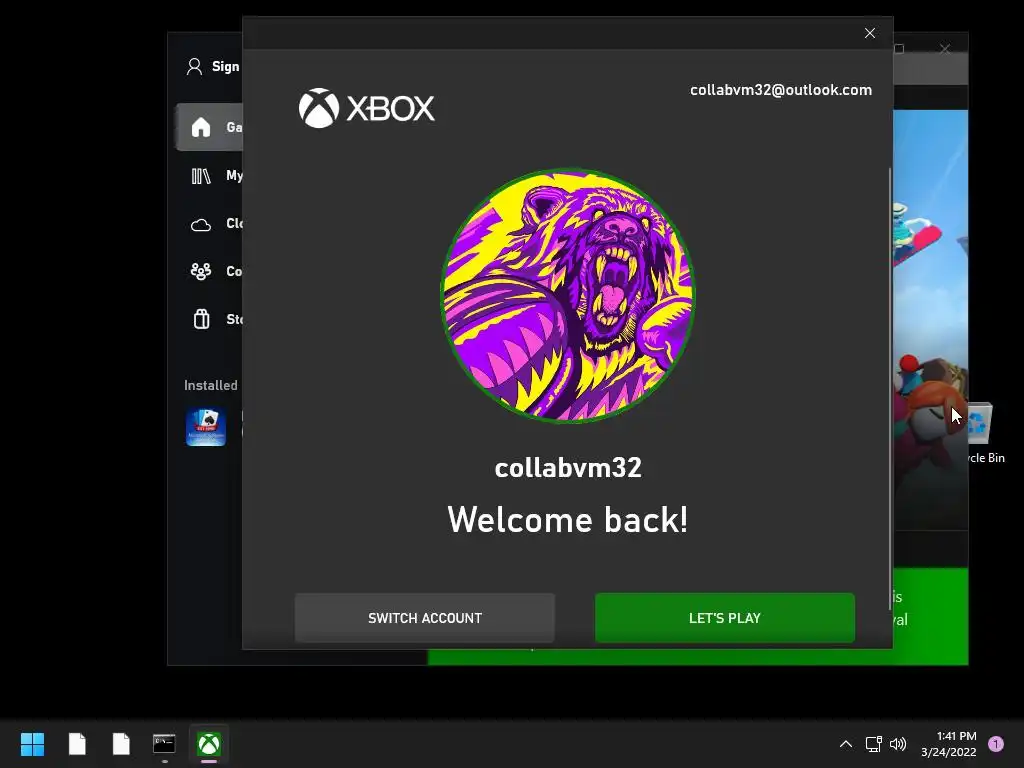The height and width of the screenshot is (768, 1024).
Task: Open installed Solitaire game thumbnail
Action: [206, 426]
